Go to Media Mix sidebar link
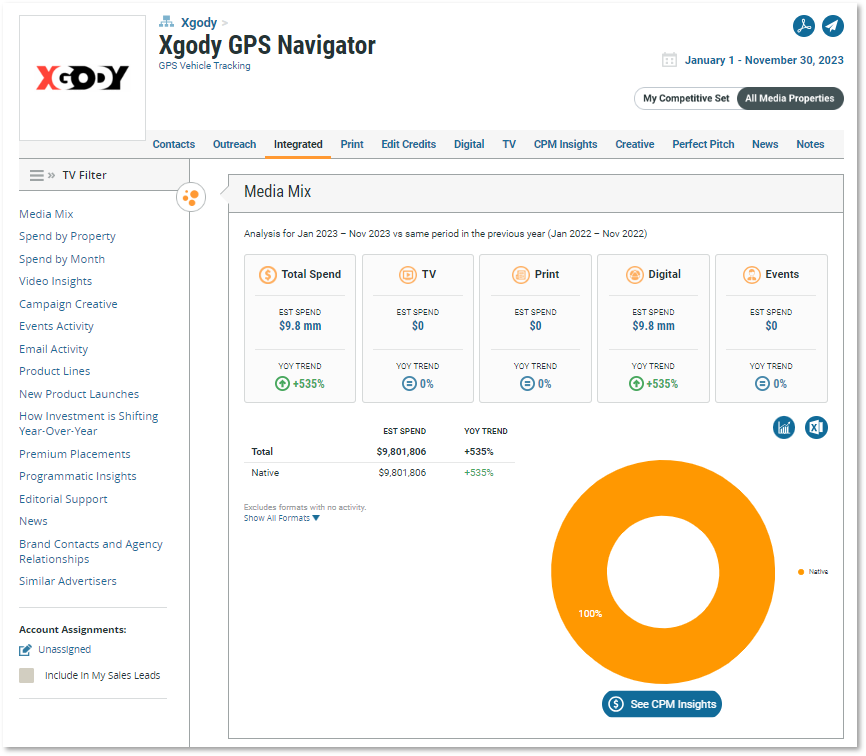The width and height of the screenshot is (866, 756). tap(46, 214)
